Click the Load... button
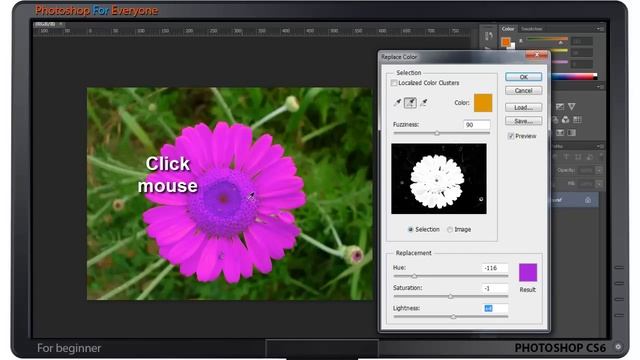Image resolution: width=640 pixels, height=360 pixels. [524, 107]
